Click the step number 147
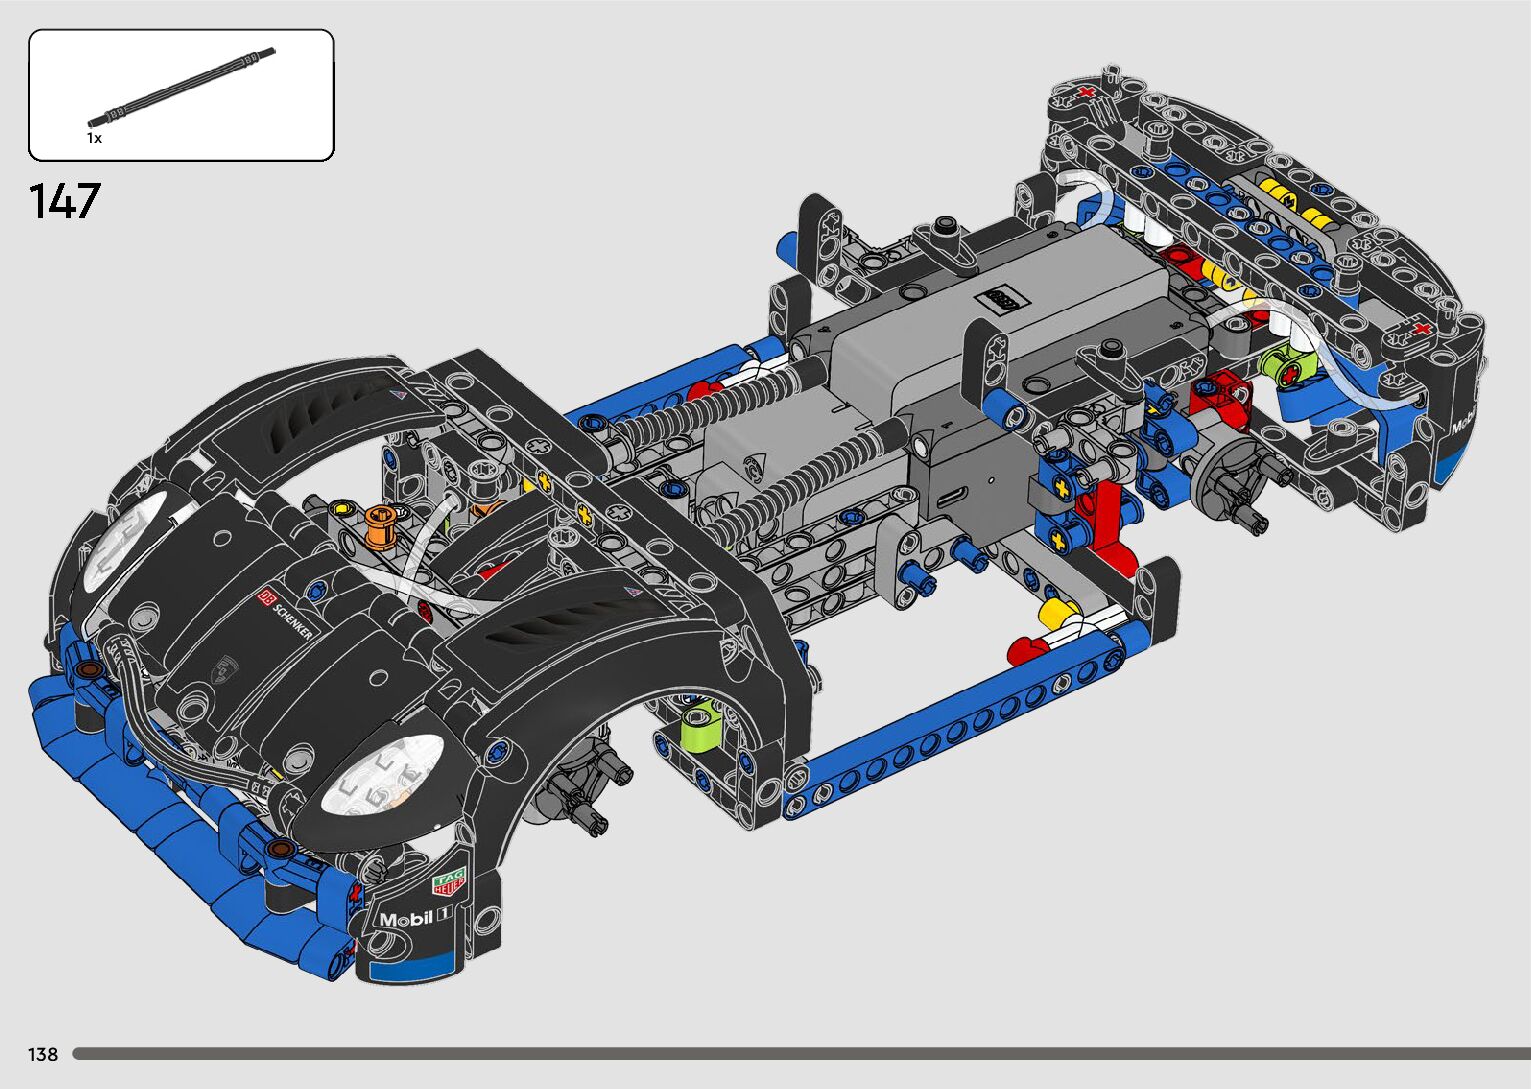Image resolution: width=1531 pixels, height=1089 pixels. click(x=65, y=201)
